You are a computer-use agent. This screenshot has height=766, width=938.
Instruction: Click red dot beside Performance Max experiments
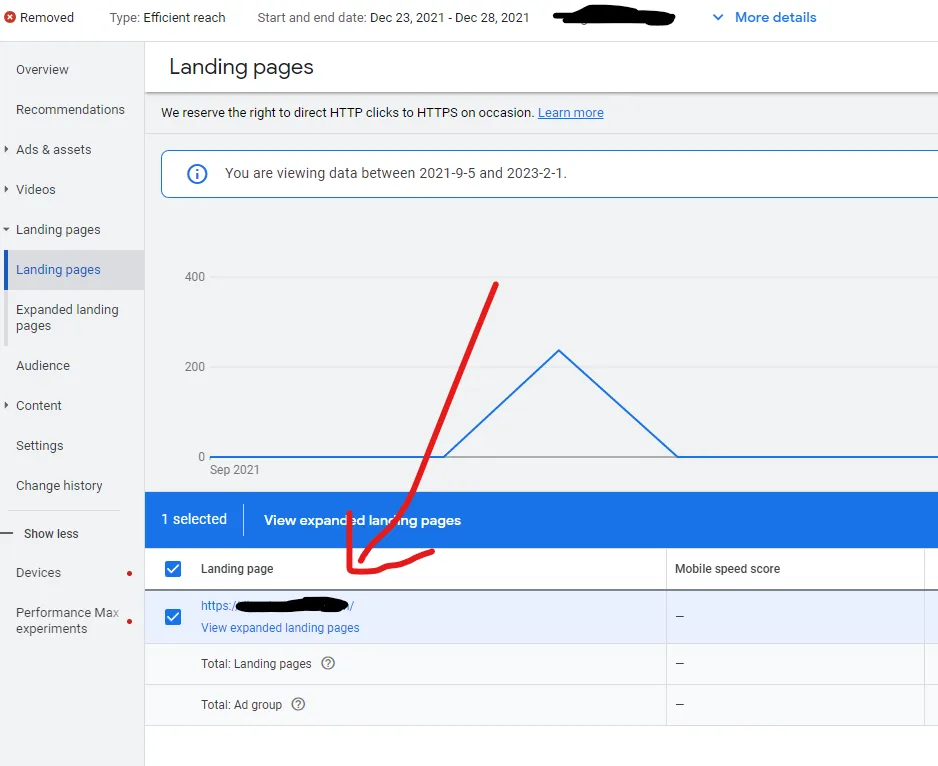tap(129, 621)
